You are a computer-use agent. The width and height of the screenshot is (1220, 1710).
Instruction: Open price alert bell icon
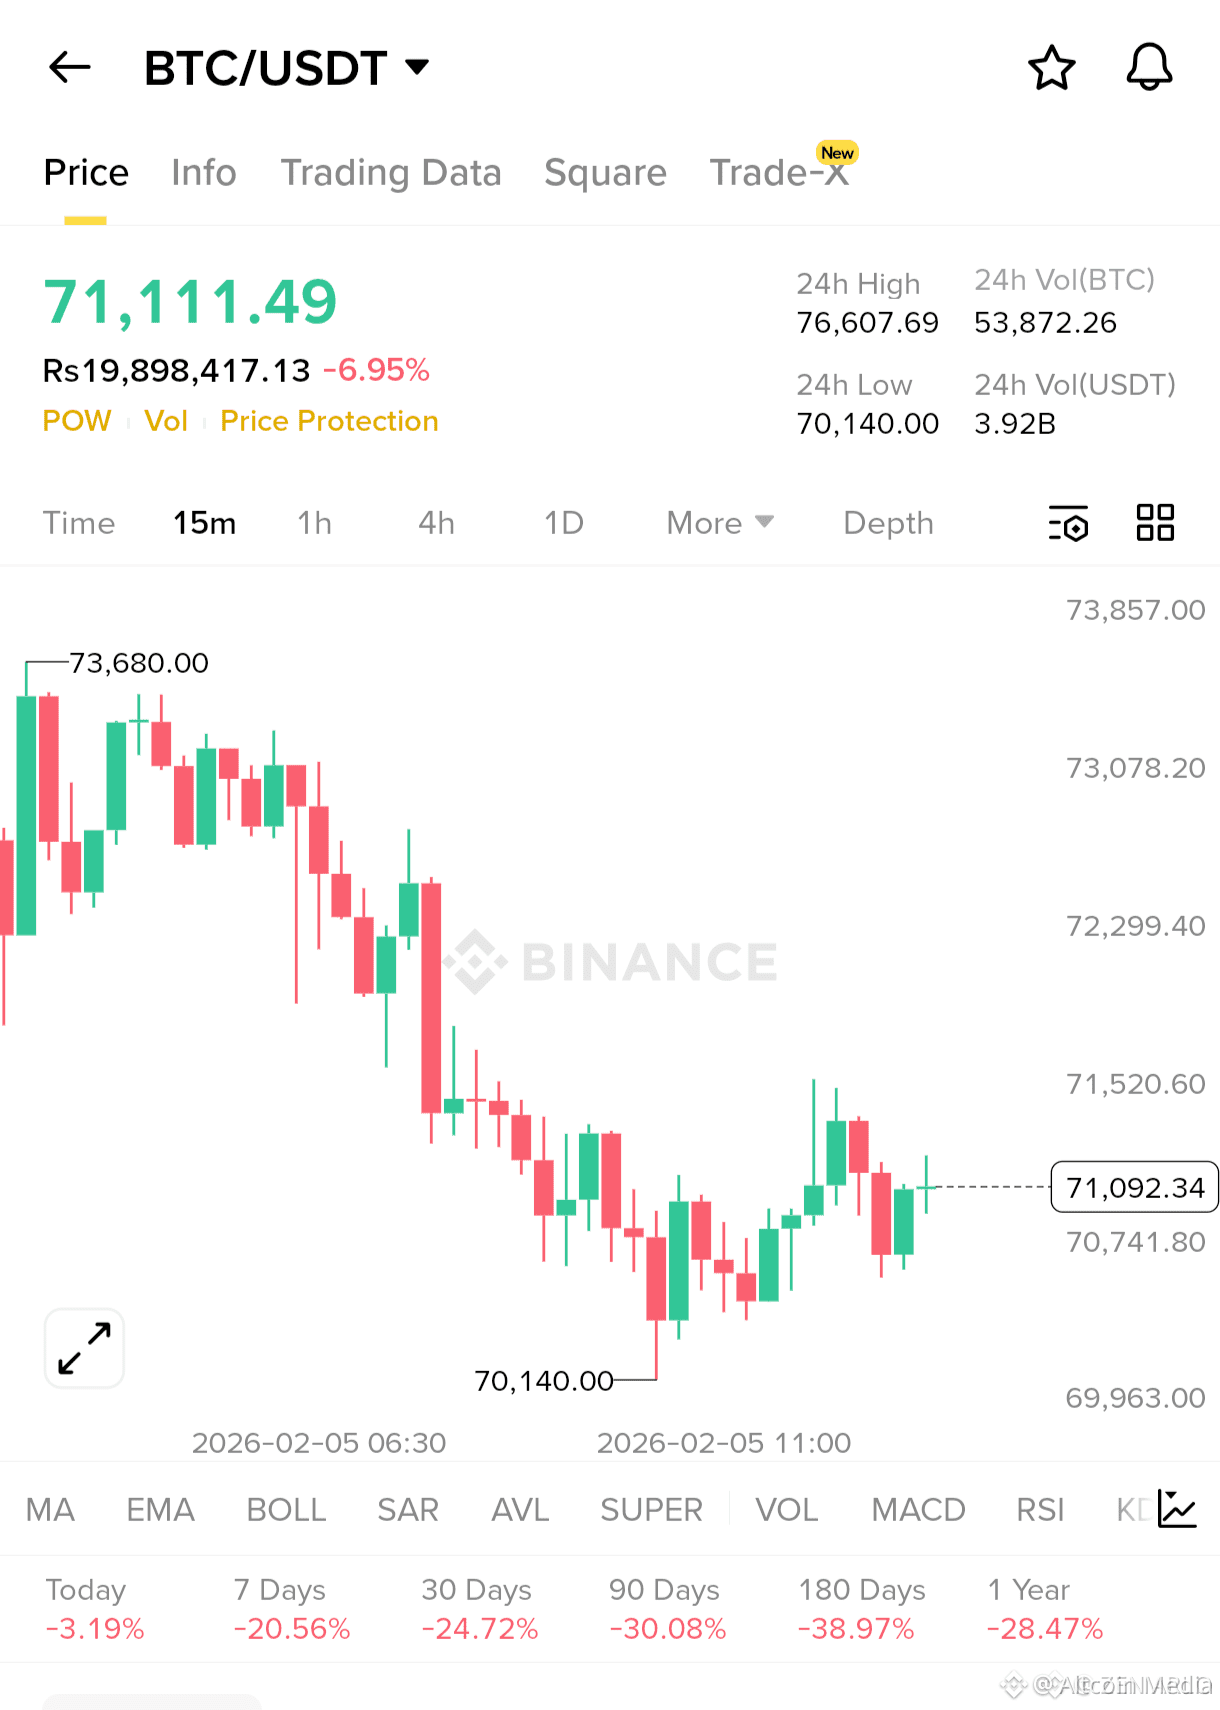pyautogui.click(x=1149, y=68)
